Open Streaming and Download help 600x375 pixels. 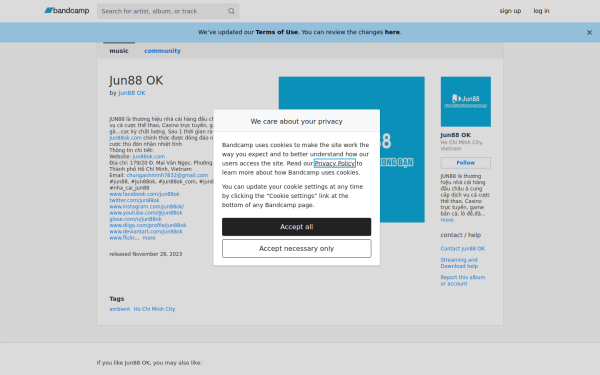(x=459, y=263)
